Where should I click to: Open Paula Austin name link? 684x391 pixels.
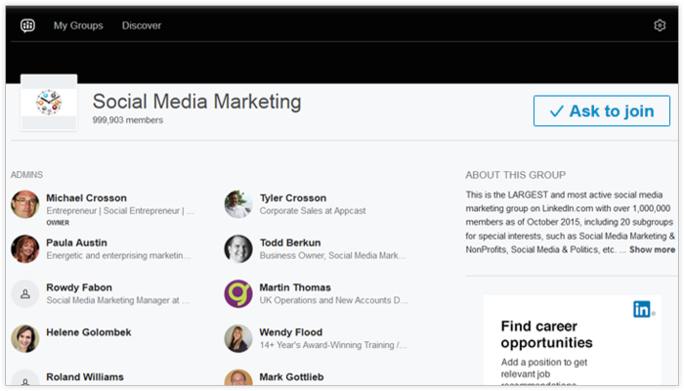(77, 243)
